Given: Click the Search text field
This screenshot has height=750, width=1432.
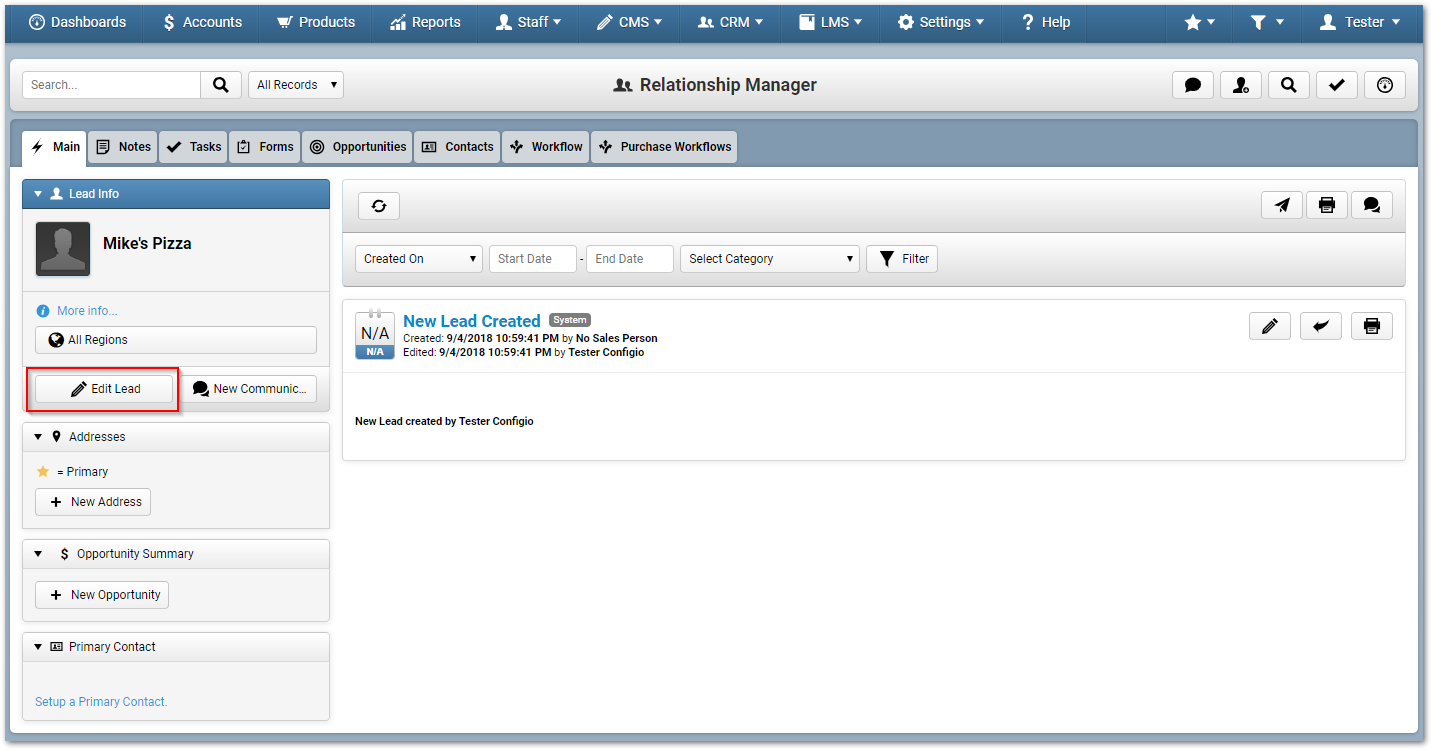Looking at the screenshot, I should 111,85.
